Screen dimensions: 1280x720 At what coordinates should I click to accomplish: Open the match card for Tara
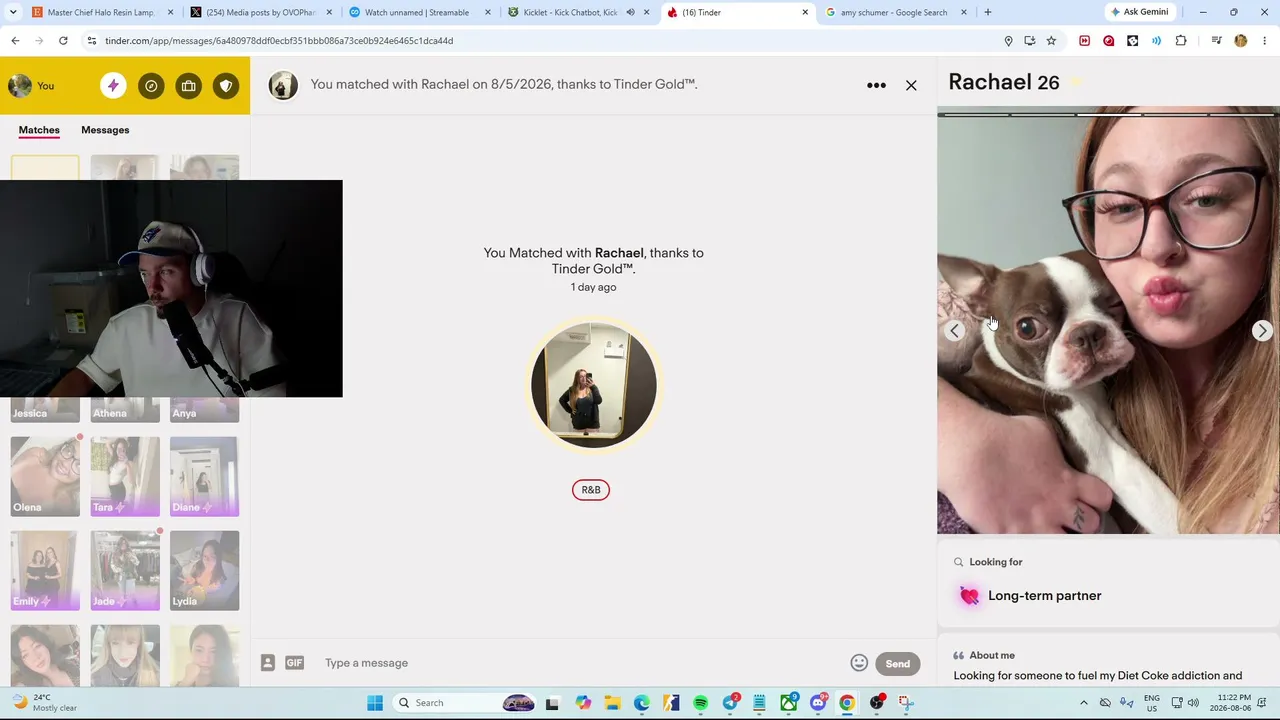point(125,476)
